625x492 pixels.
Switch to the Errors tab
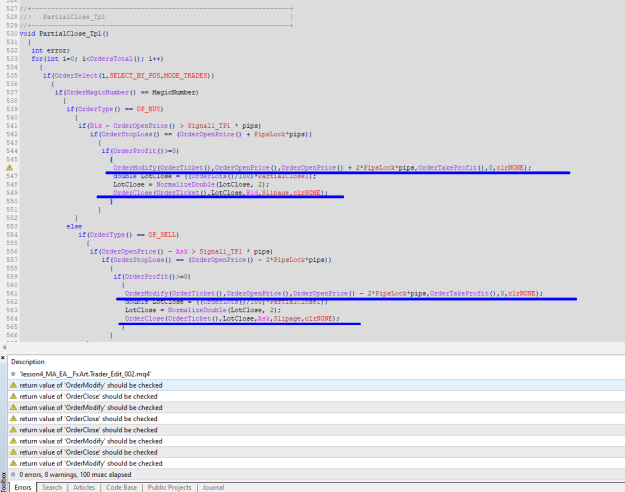(x=23, y=487)
